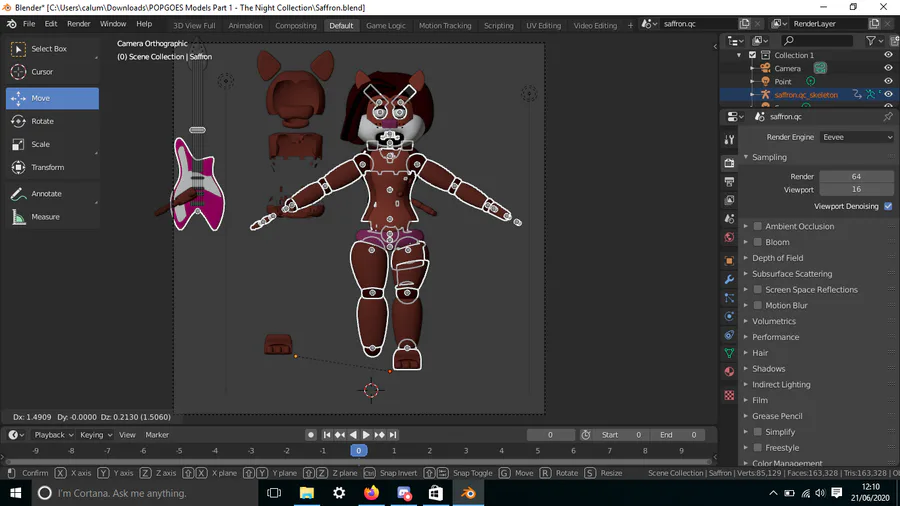Image resolution: width=900 pixels, height=506 pixels.
Task: Click the timeline View menu
Action: coord(127,435)
